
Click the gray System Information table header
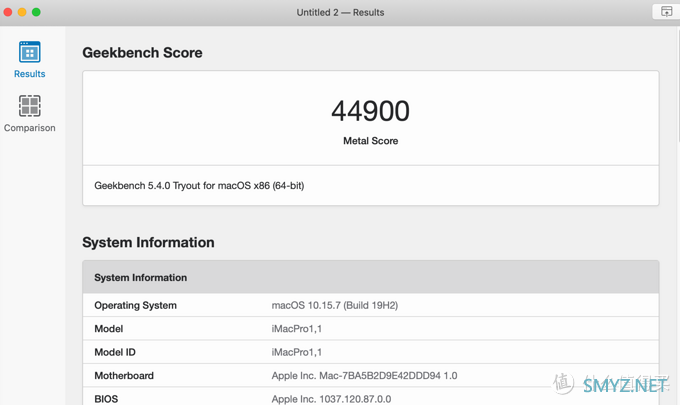pyautogui.click(x=370, y=277)
